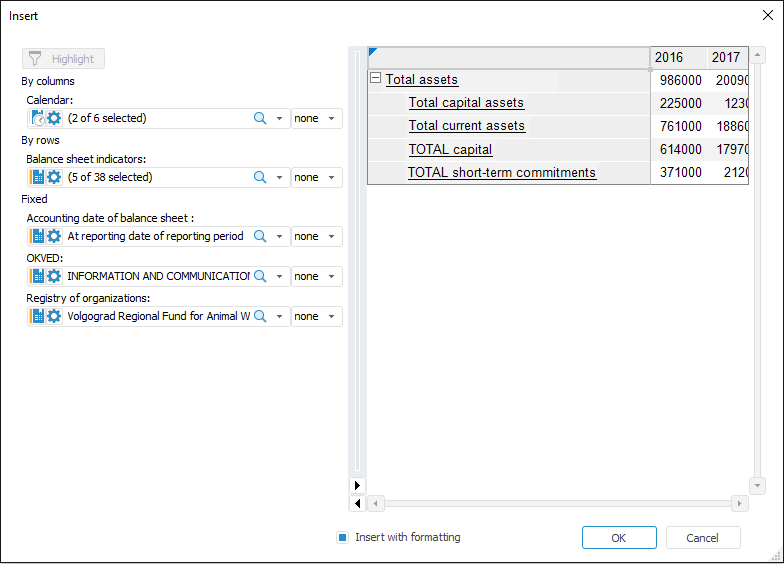Click Accounting date search magnifier icon

point(260,237)
